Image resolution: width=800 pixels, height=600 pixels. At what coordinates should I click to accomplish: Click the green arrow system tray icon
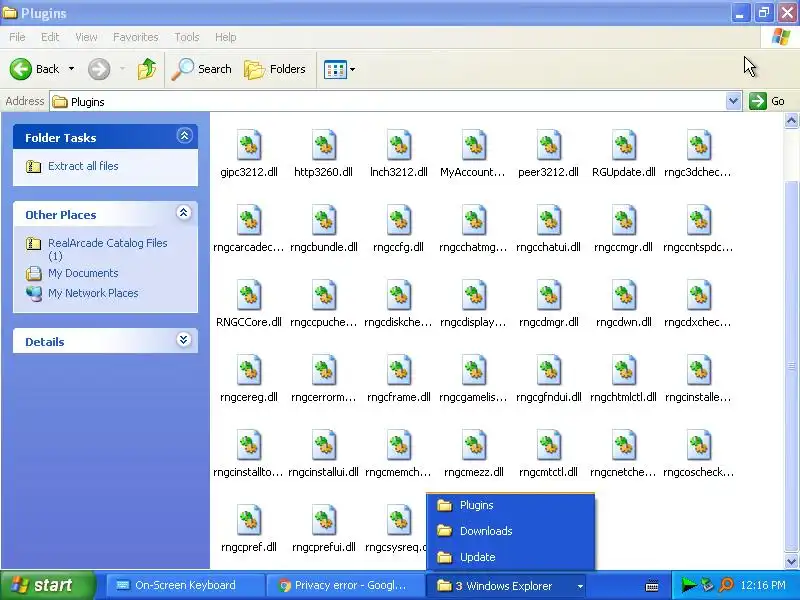pos(689,585)
